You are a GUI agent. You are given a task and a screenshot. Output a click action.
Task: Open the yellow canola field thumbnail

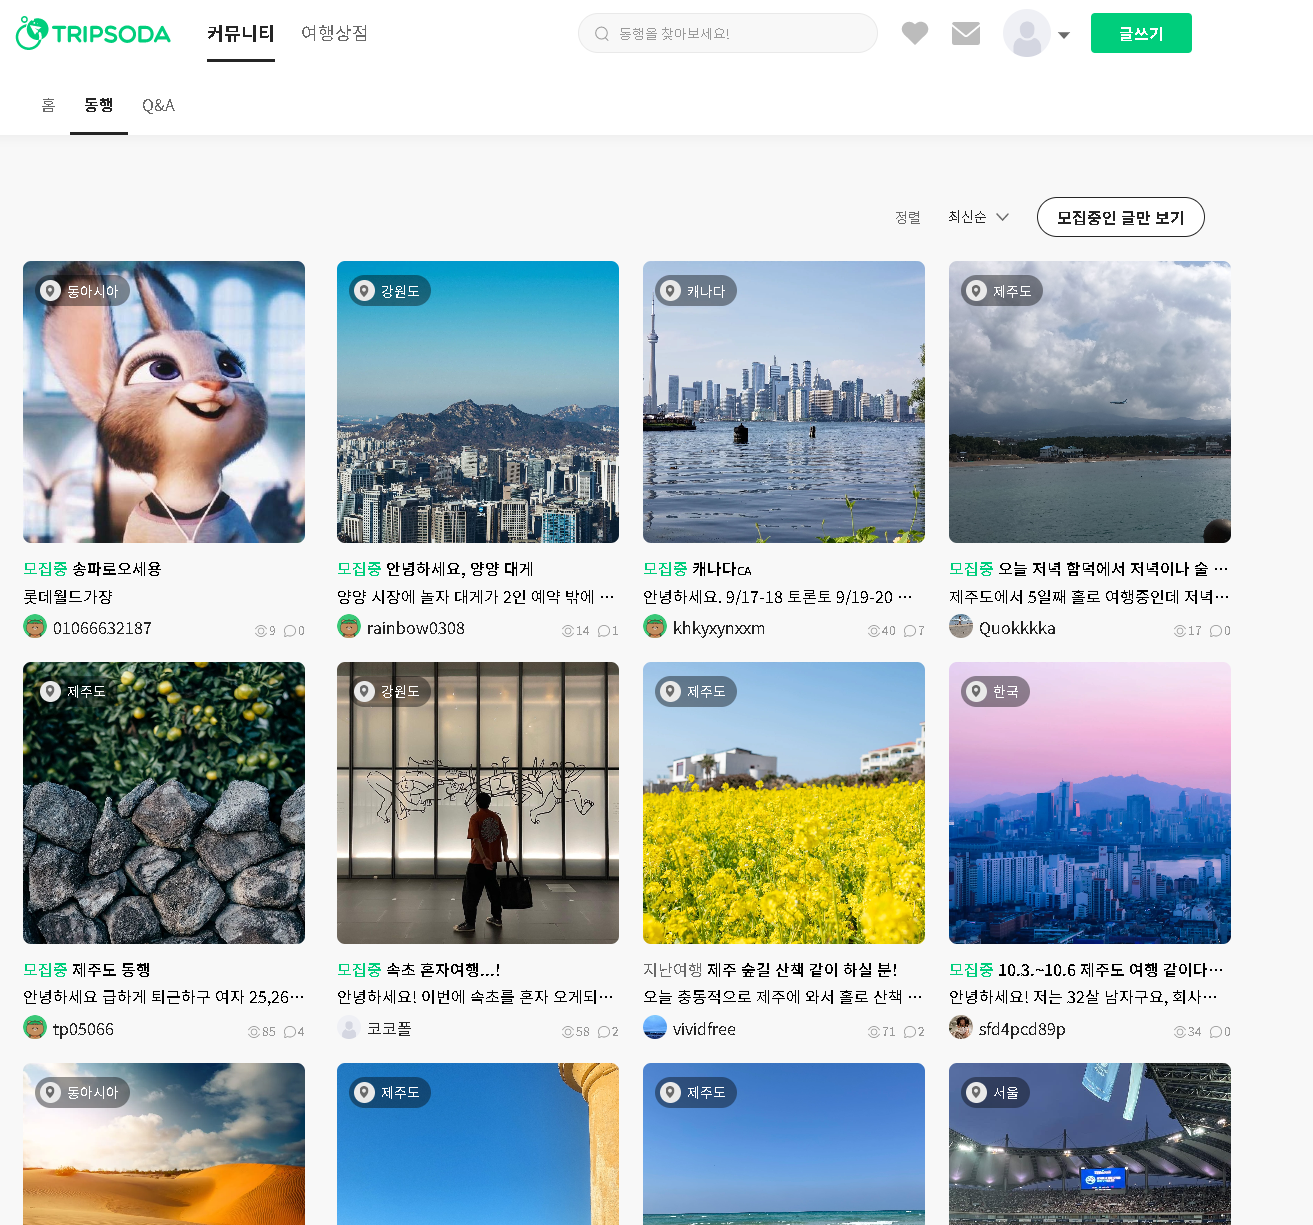tap(784, 803)
